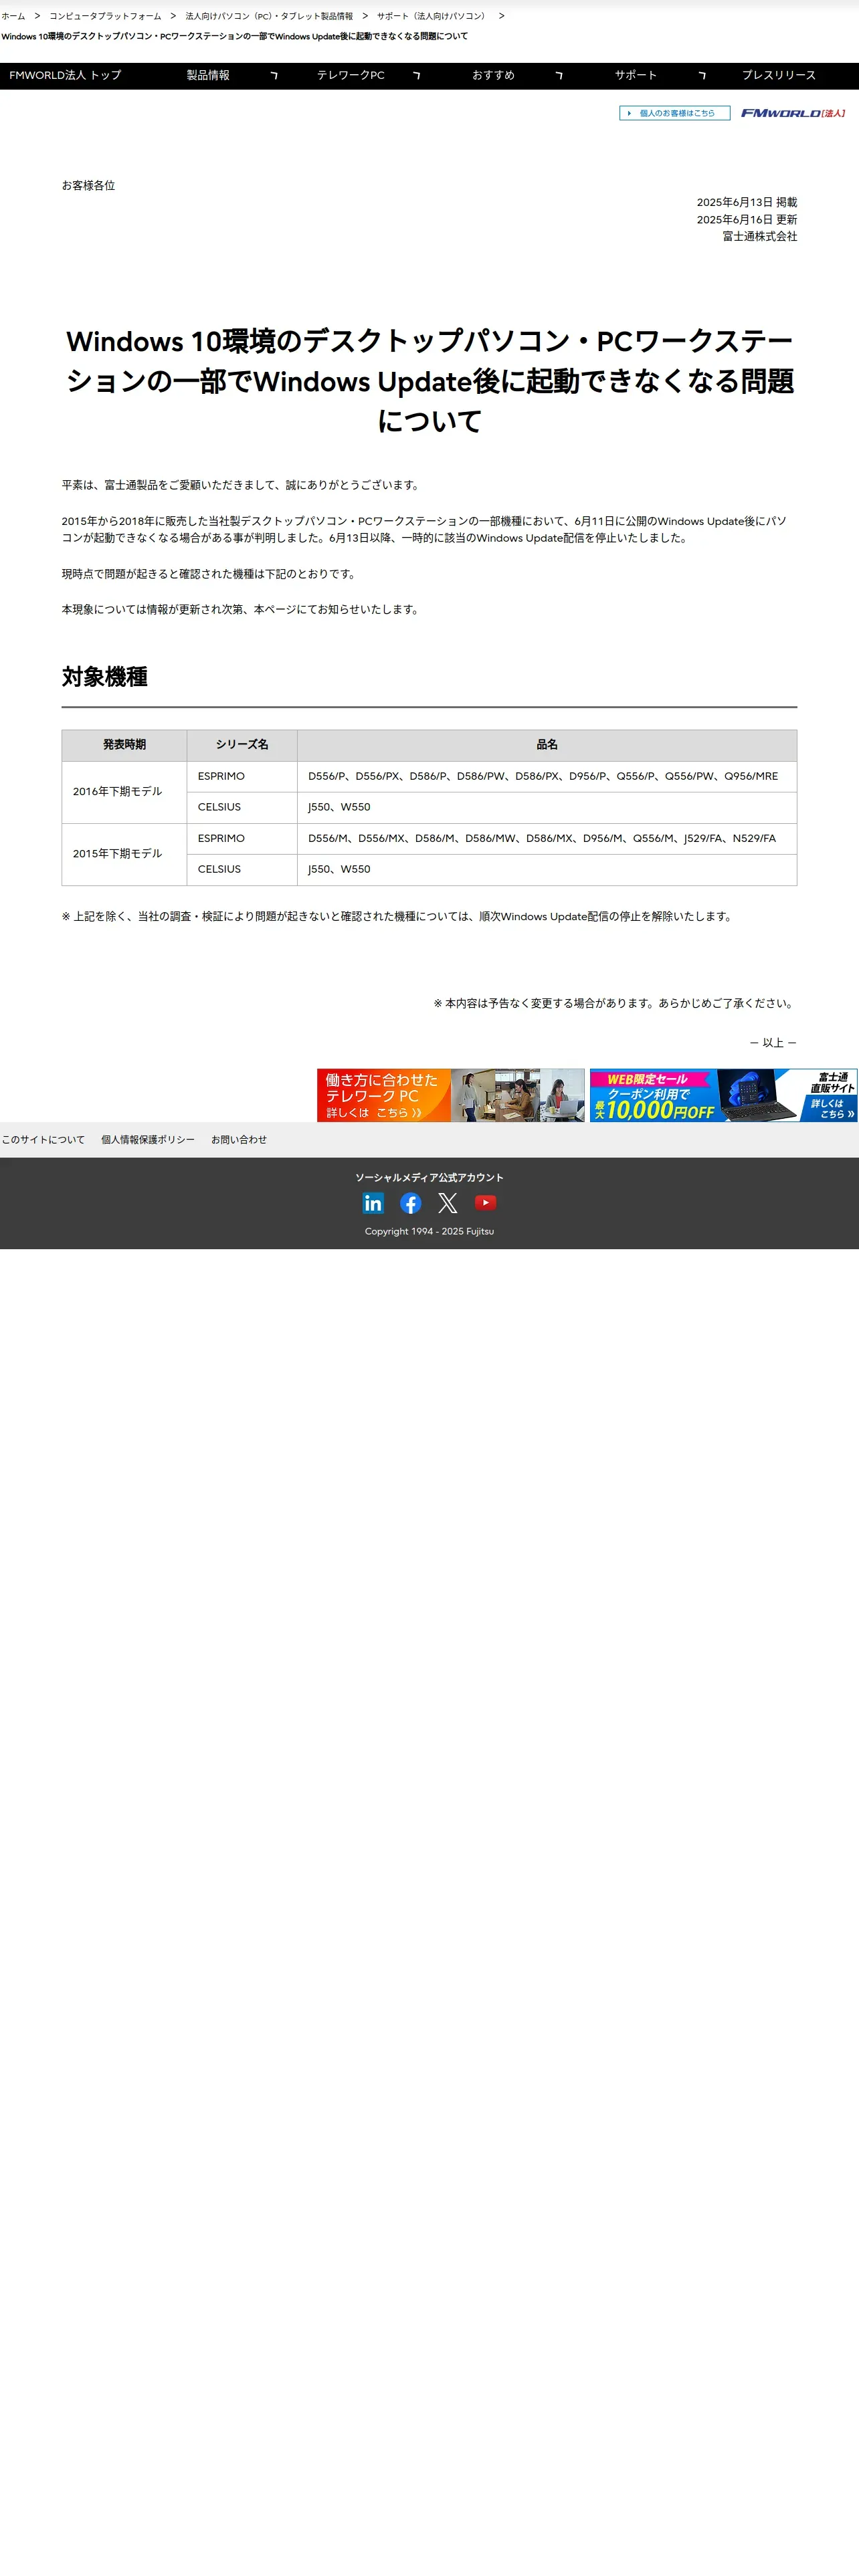
Task: Open the プレスリリース menu item
Action: click(x=779, y=75)
